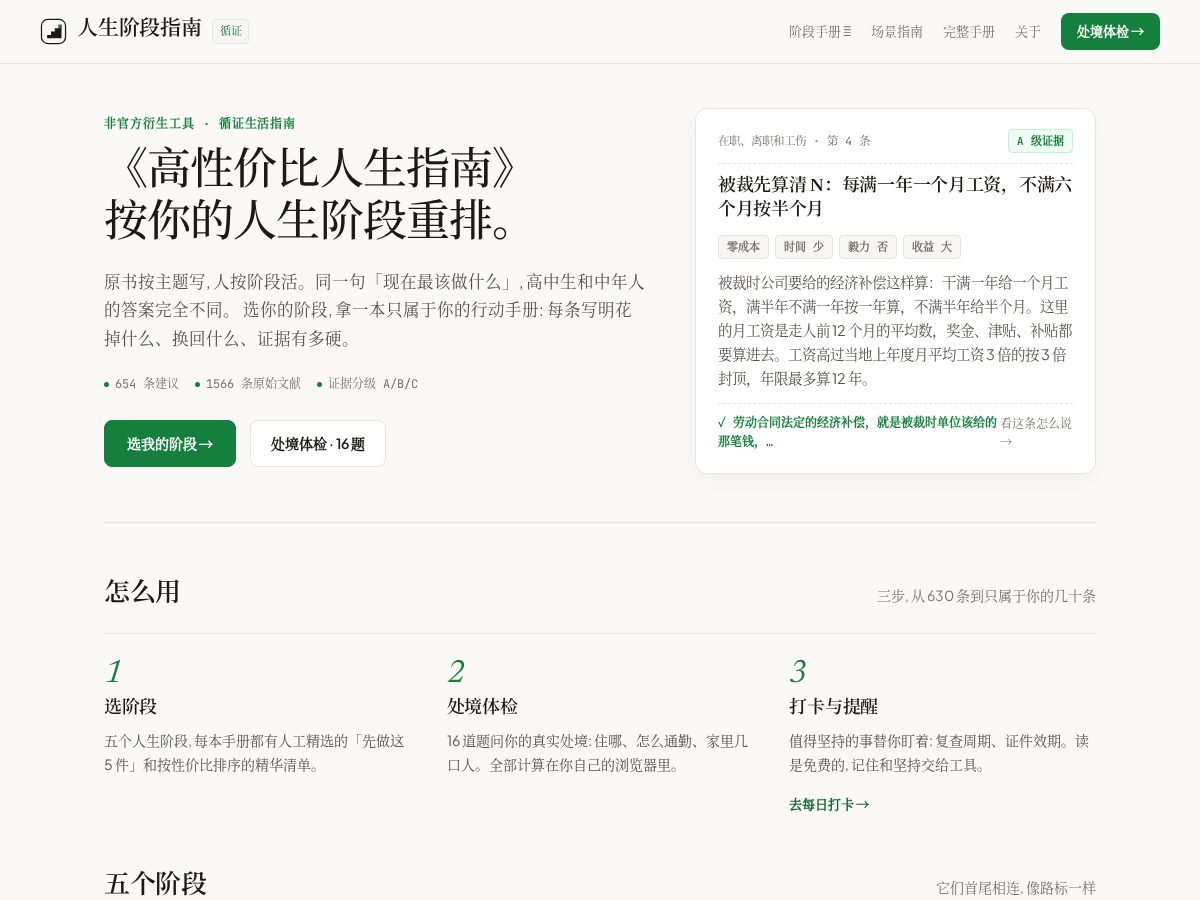Click the 收益 大 tag

coord(932,247)
